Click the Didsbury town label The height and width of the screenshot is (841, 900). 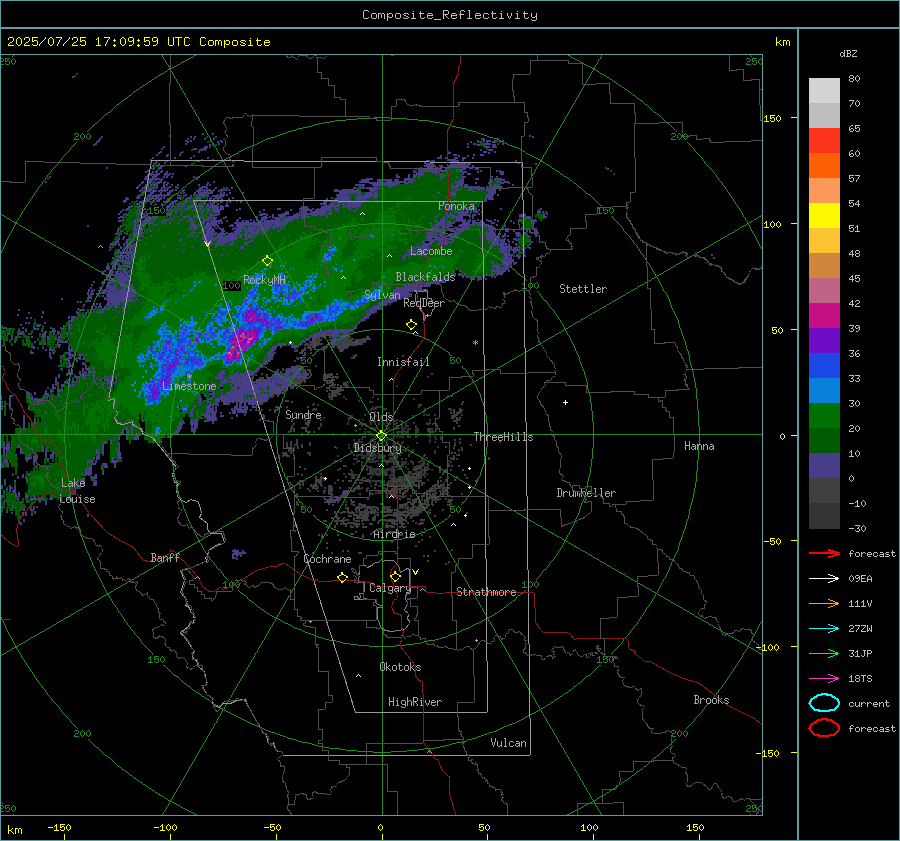point(377,448)
